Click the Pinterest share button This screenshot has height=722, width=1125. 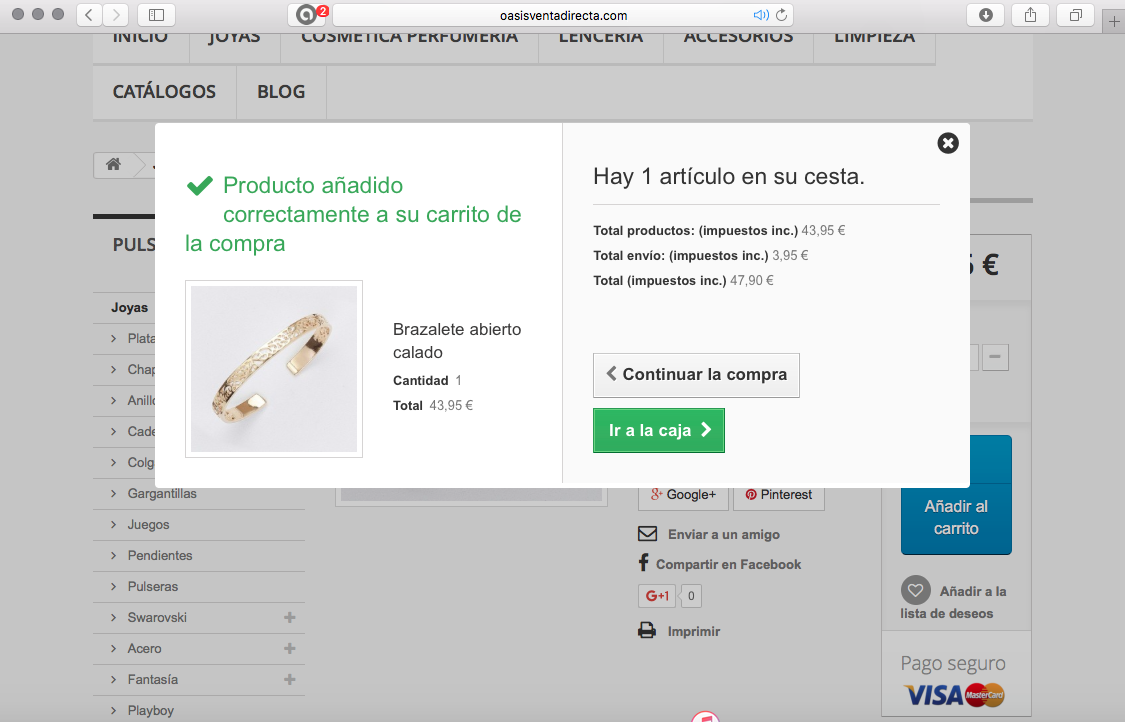[778, 494]
